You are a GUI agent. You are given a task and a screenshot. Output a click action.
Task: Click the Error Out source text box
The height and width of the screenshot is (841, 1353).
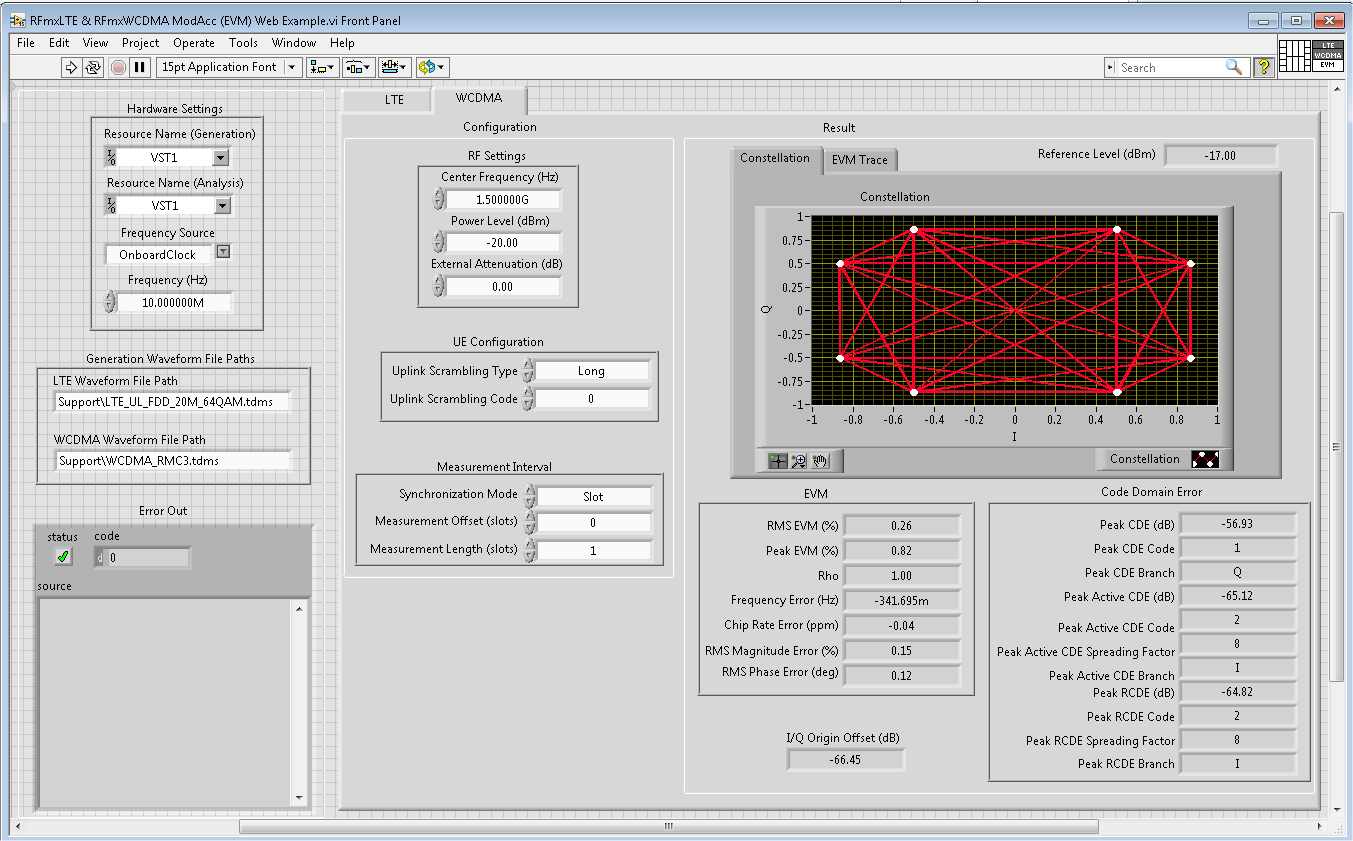click(x=164, y=702)
